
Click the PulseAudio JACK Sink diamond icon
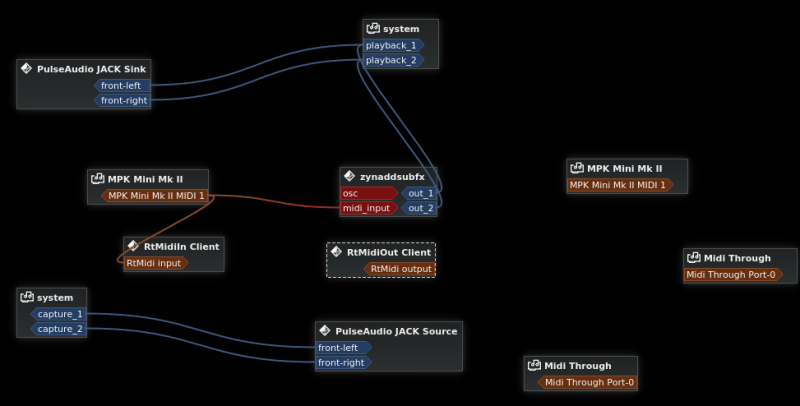[27, 68]
